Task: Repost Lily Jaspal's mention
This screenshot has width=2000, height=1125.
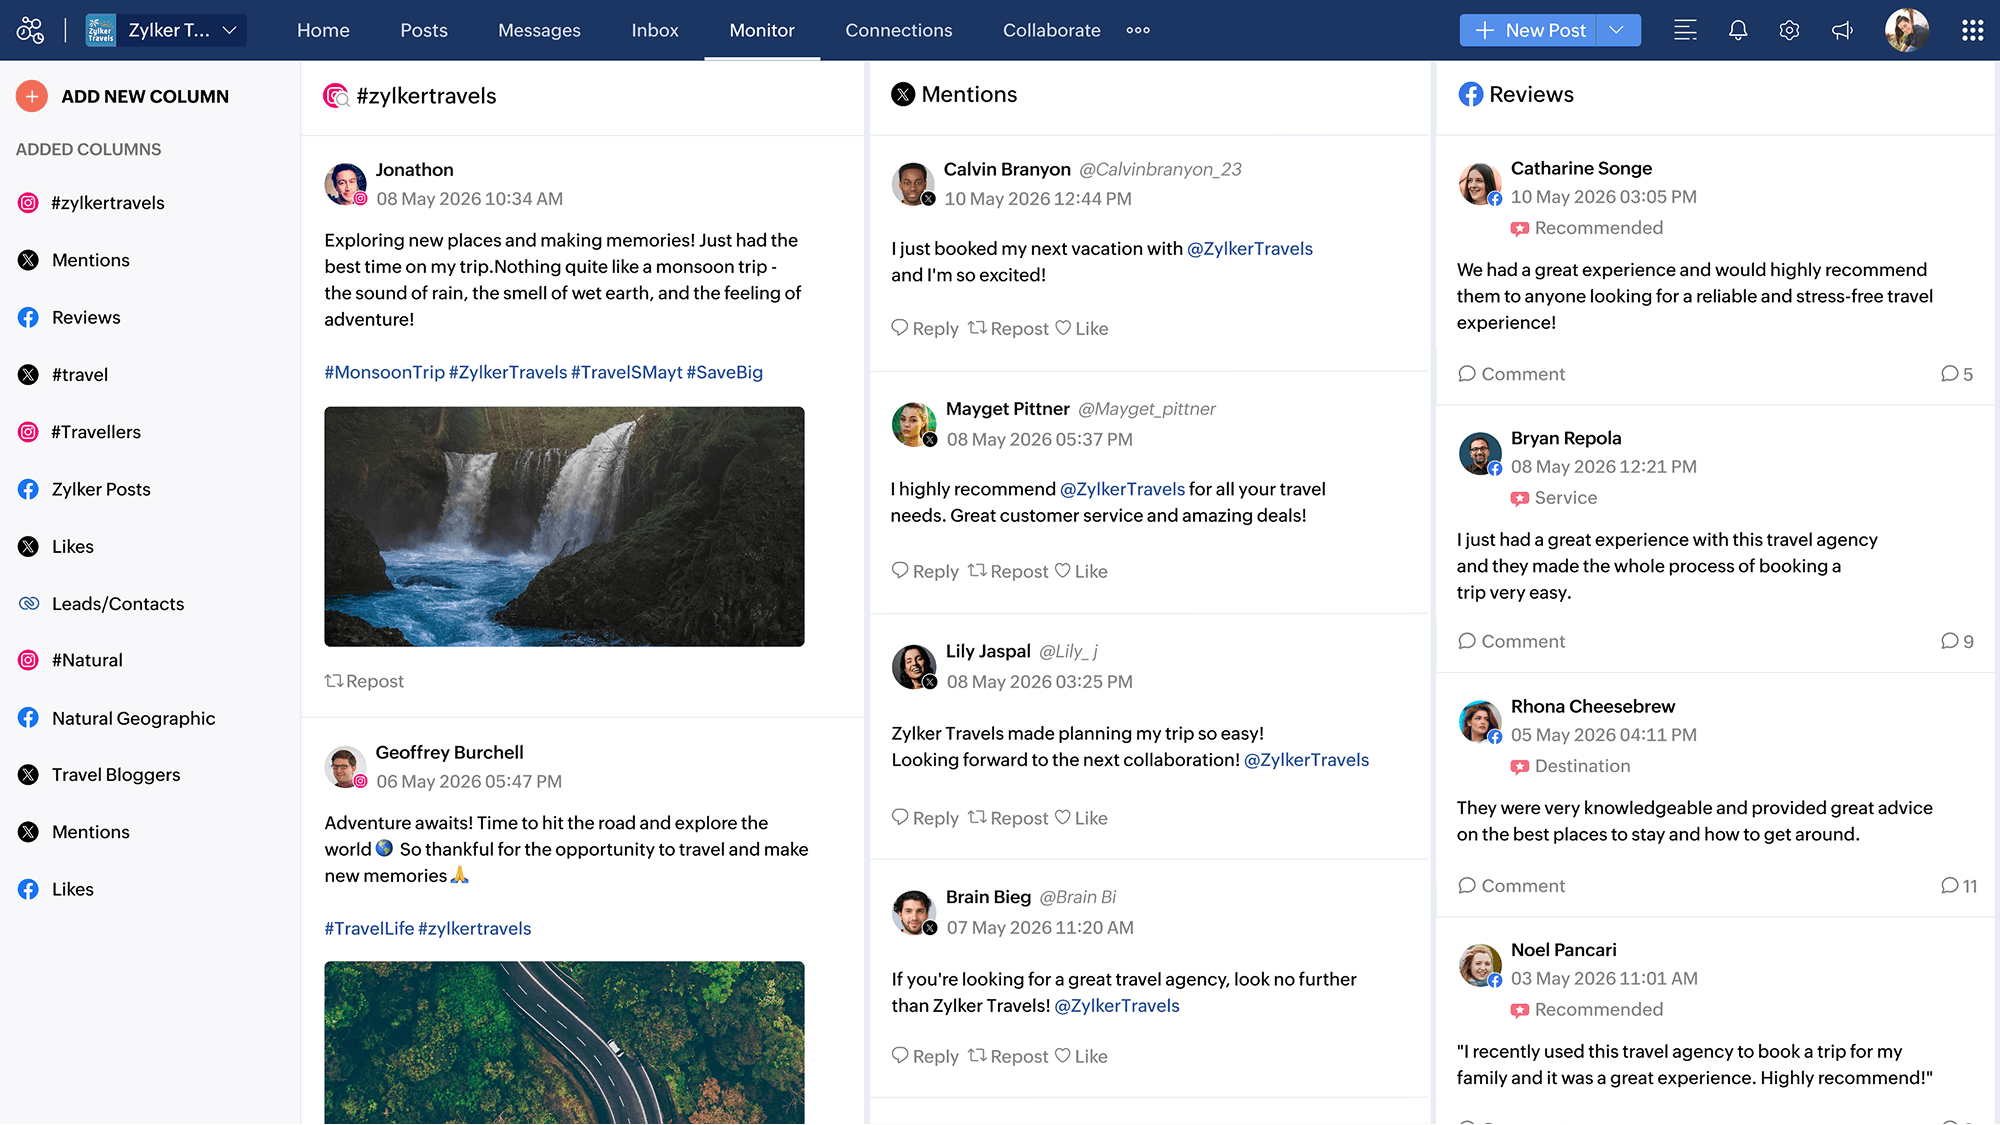Action: (x=1008, y=818)
